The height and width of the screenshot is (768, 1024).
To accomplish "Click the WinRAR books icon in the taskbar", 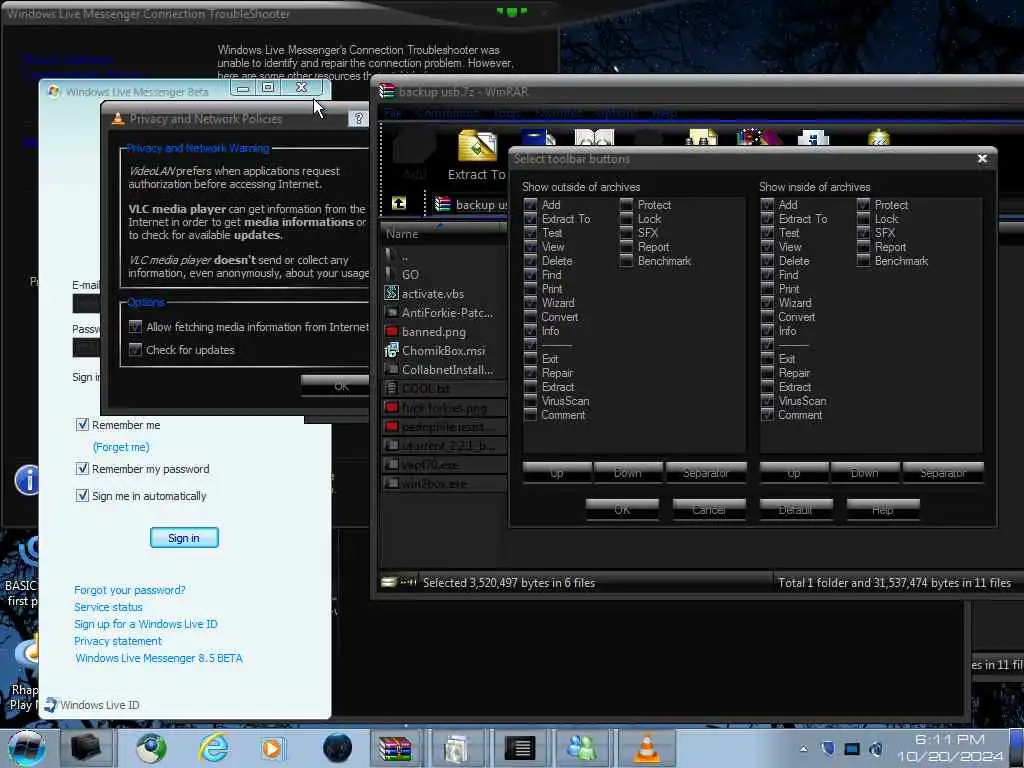I will pyautogui.click(x=395, y=748).
